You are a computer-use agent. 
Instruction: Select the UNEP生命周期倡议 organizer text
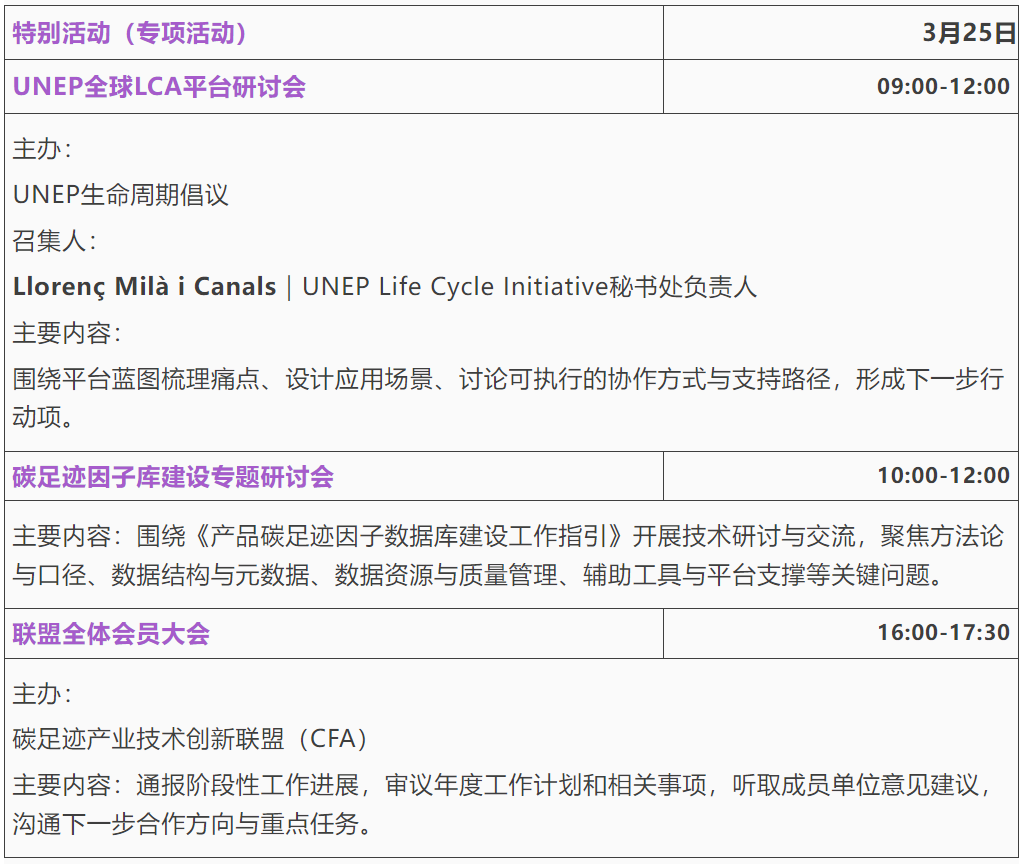pyautogui.click(x=121, y=194)
